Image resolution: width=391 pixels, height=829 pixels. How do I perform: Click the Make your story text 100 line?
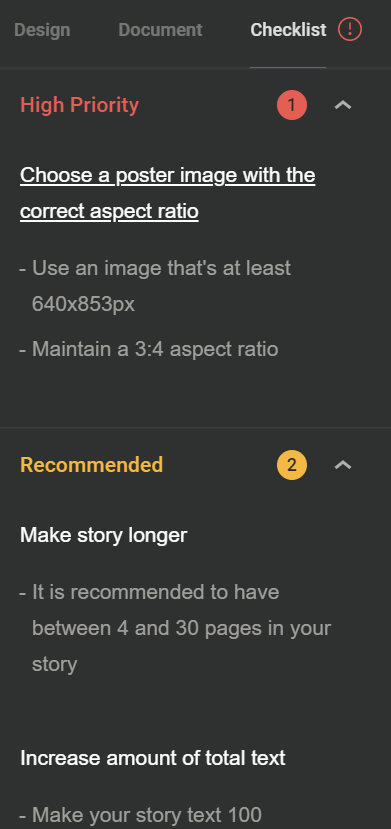[x=141, y=815]
